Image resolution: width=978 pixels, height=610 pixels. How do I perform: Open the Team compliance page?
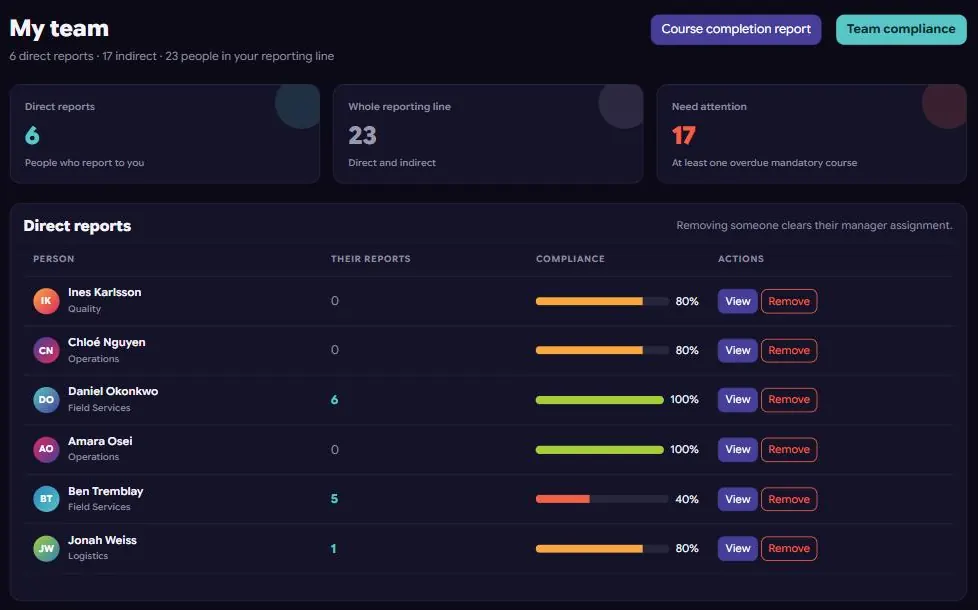(x=901, y=29)
